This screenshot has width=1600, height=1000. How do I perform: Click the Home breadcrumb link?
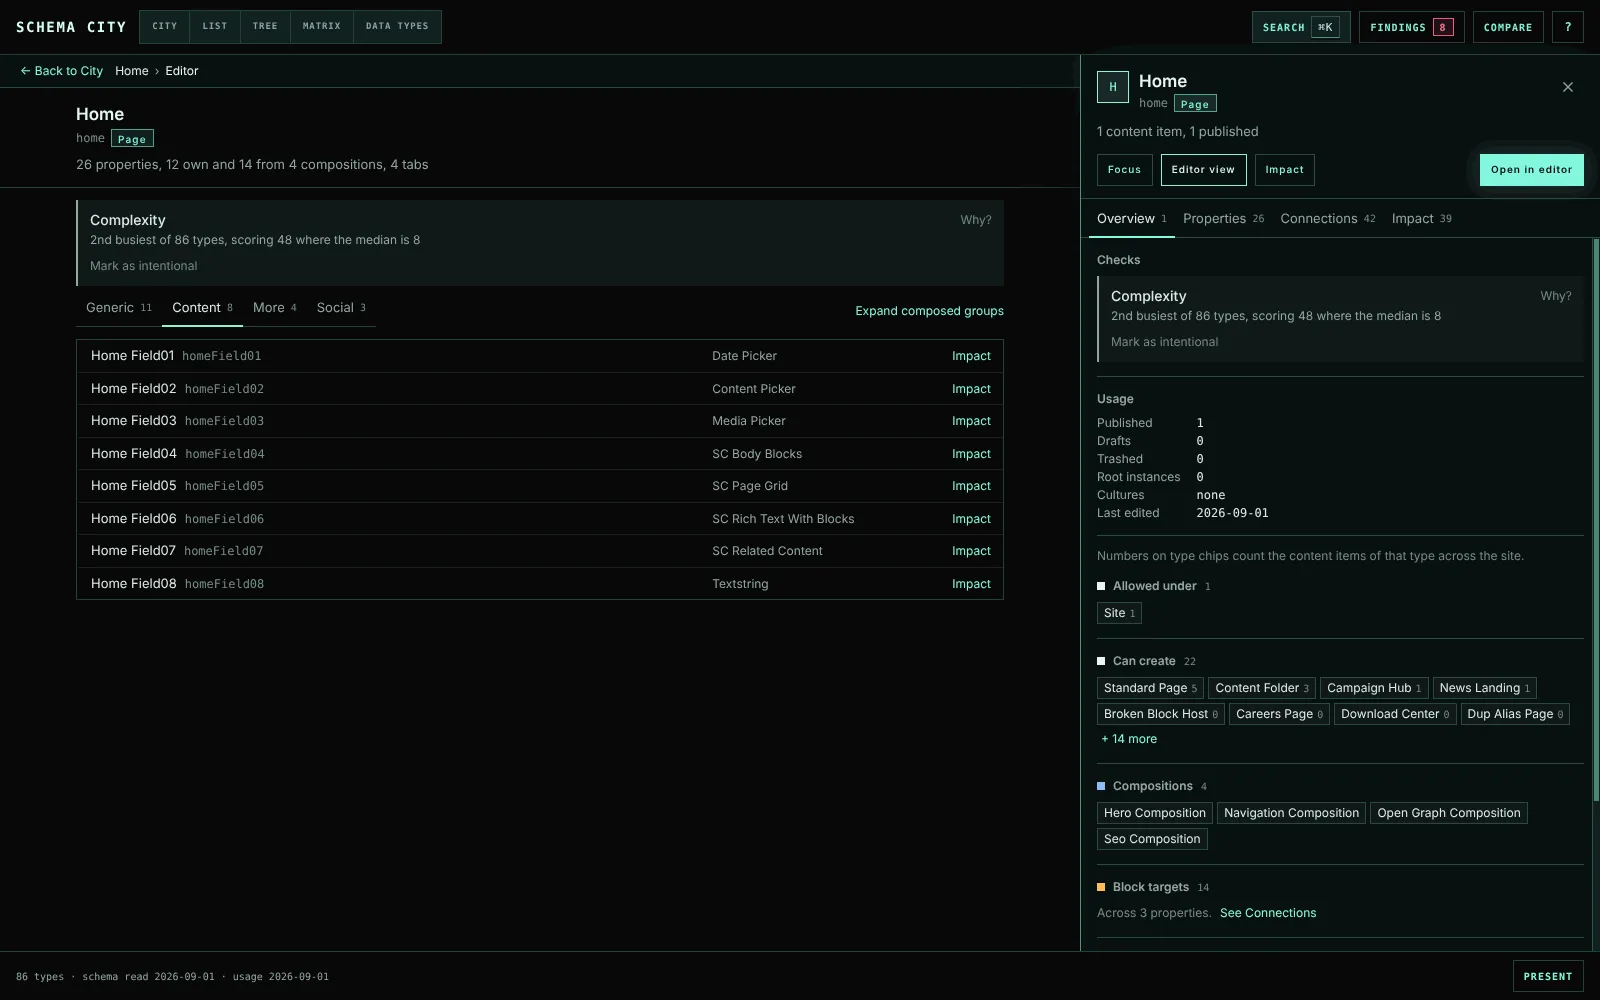coord(132,71)
